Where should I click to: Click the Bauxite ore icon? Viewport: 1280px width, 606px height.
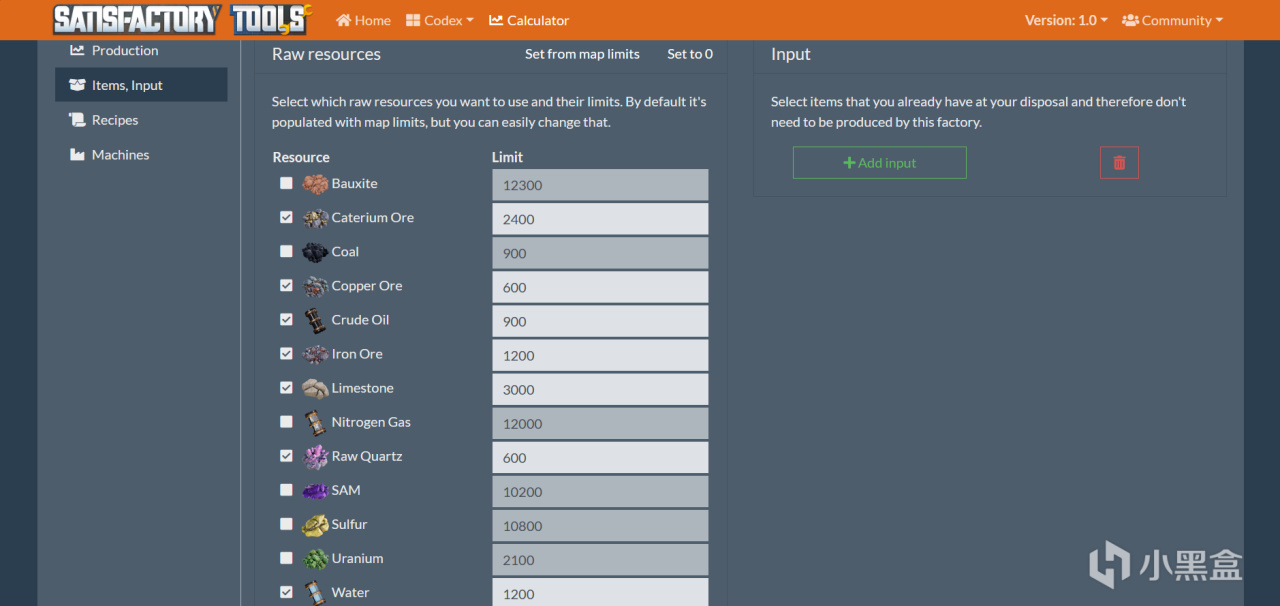315,184
